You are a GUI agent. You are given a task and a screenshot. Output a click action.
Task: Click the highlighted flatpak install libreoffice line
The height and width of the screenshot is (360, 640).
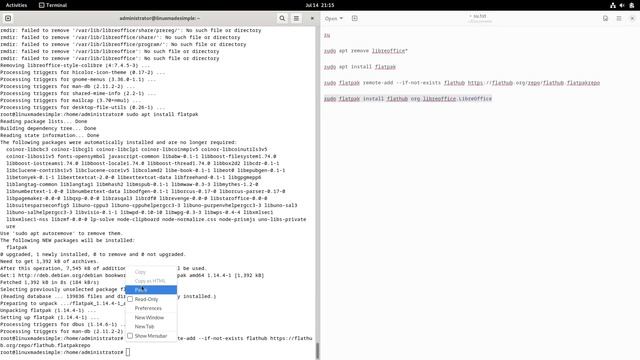click(x=408, y=99)
